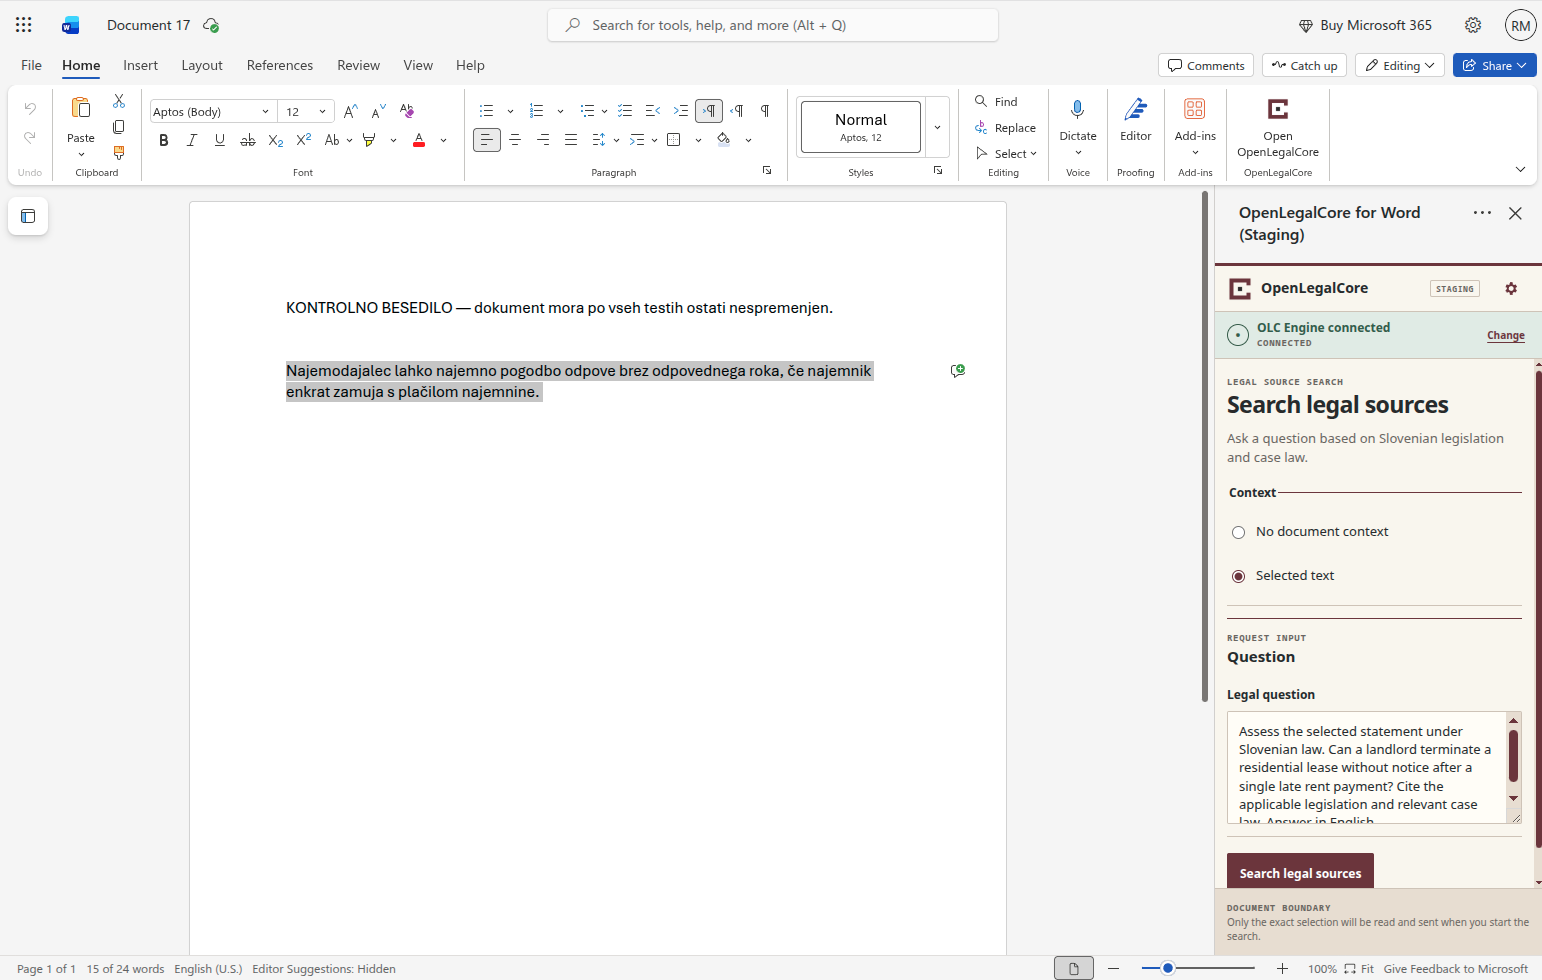This screenshot has height=980, width=1542.
Task: Open the Review tab
Action: [x=358, y=65]
